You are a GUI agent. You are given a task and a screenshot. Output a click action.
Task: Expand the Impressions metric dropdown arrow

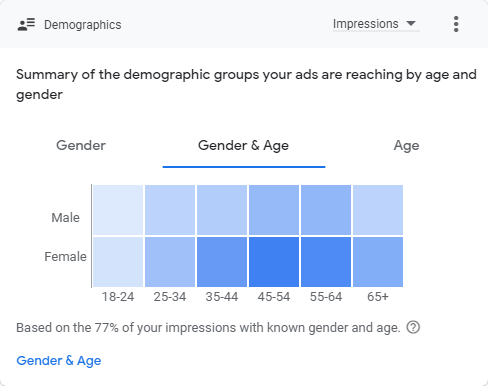[411, 23]
